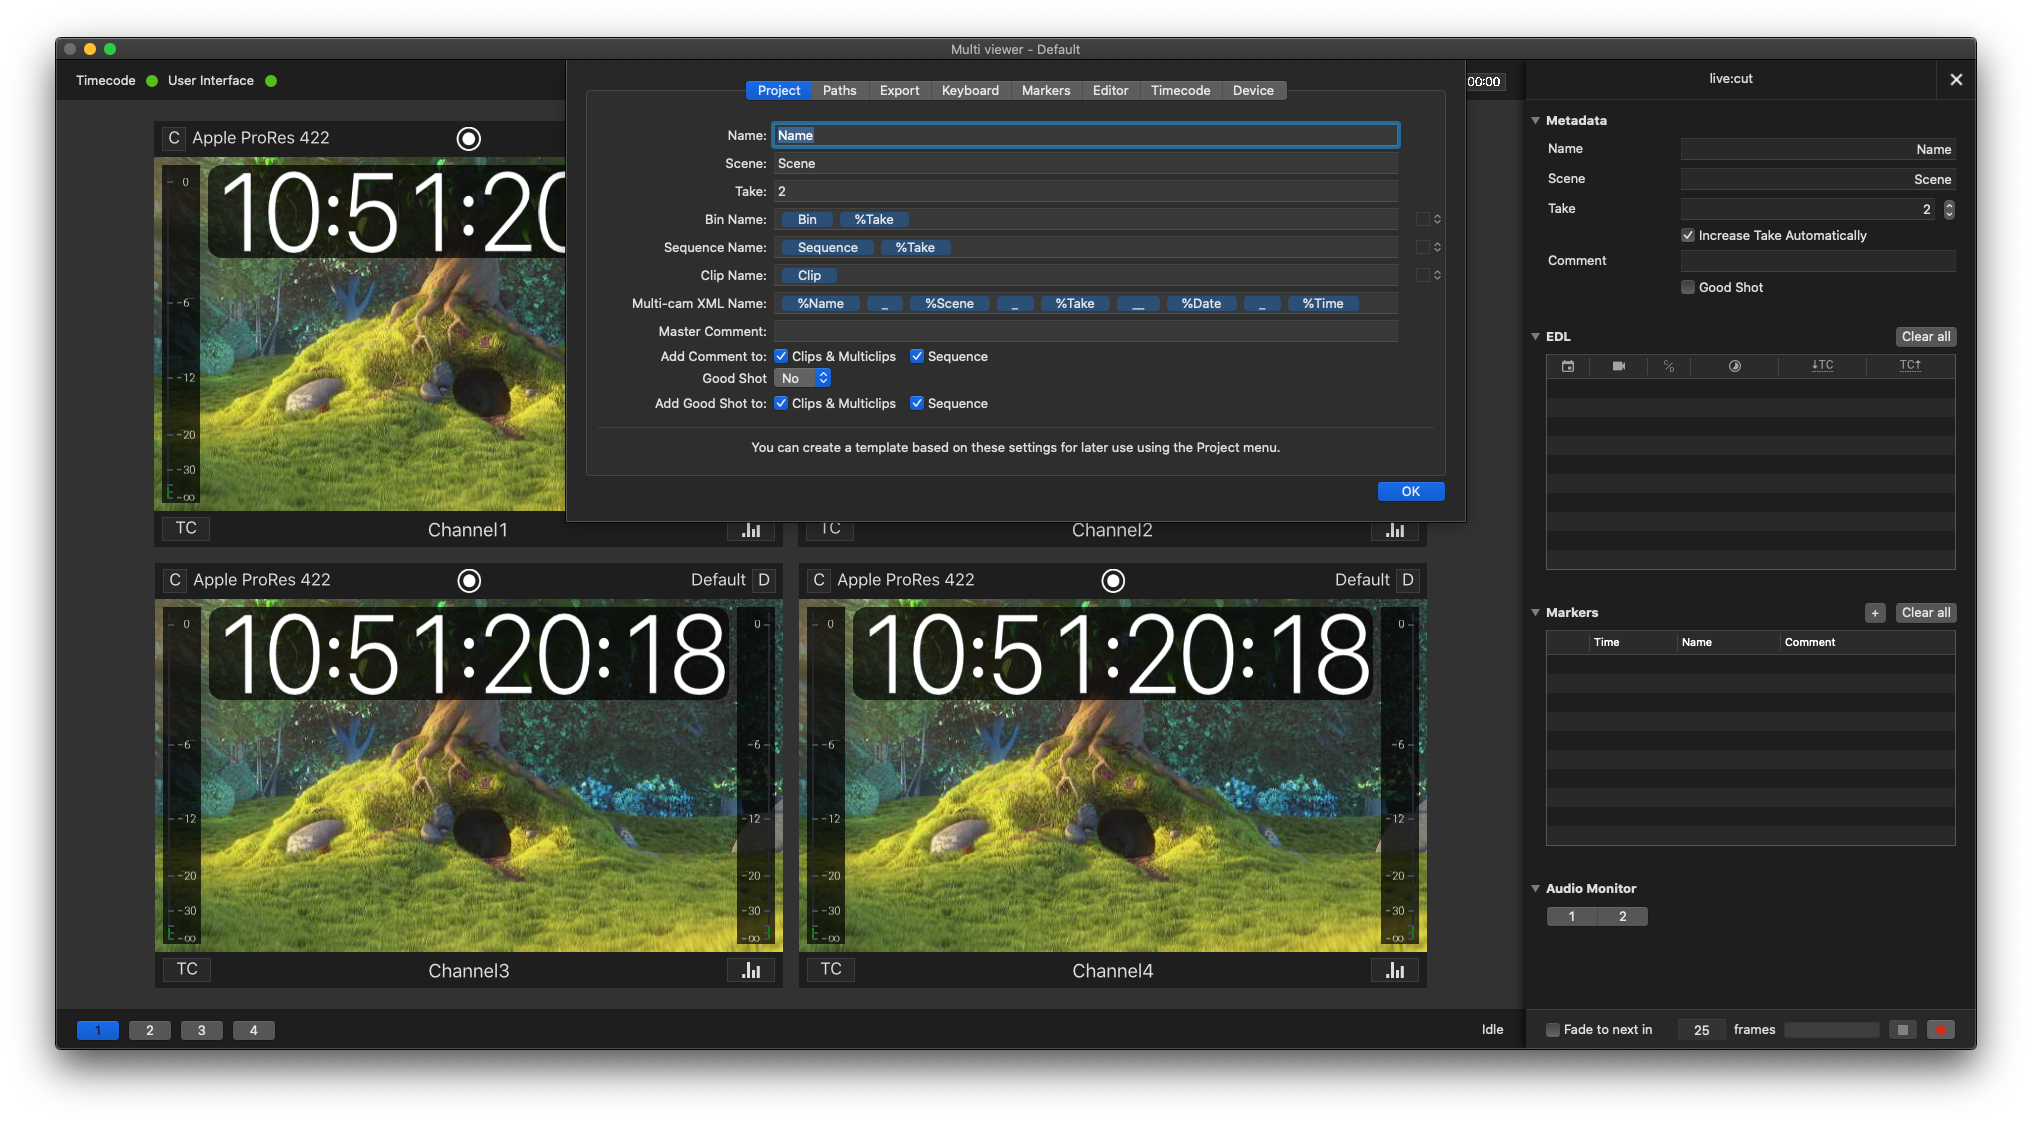Click the Scene field in Project tab
Screen dimensions: 2032x1123
click(1085, 163)
